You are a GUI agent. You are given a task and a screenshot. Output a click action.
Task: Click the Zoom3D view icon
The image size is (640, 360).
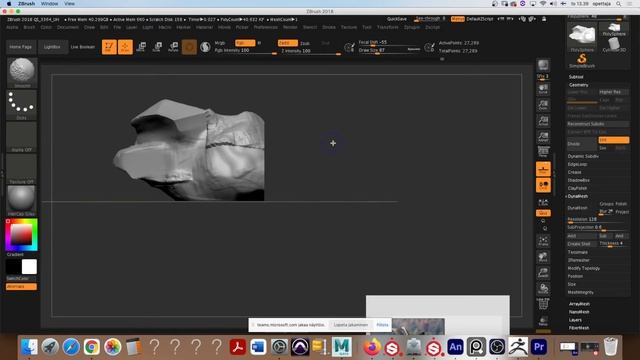[543, 273]
